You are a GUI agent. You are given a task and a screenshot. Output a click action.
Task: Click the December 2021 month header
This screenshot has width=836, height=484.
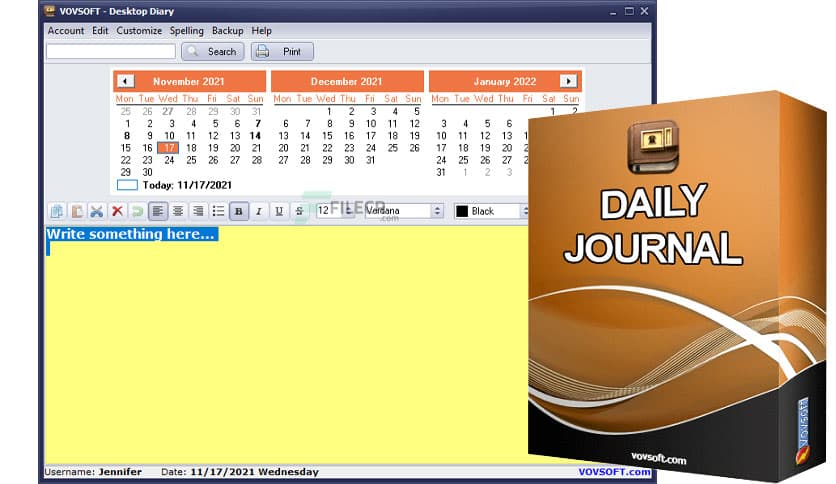pos(347,82)
